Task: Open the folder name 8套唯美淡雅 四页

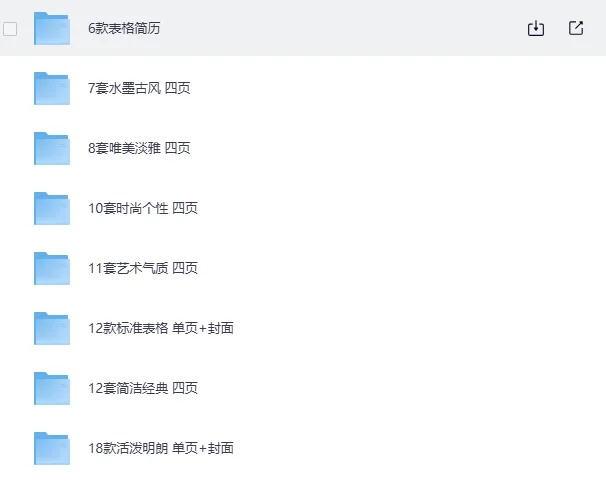Action: [x=139, y=148]
